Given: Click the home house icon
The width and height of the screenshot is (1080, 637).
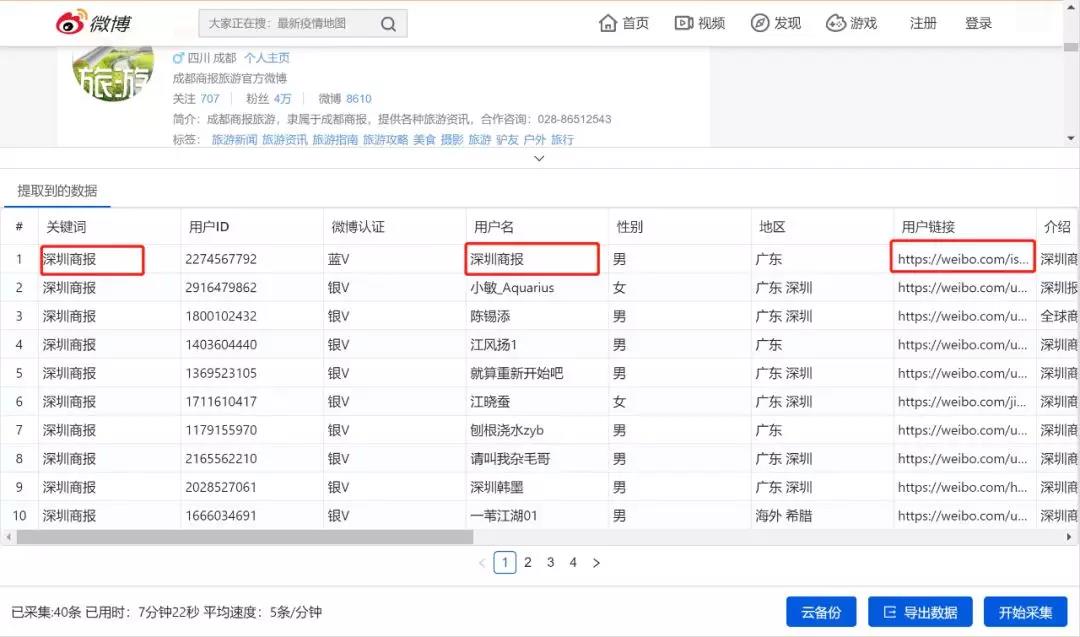Looking at the screenshot, I should (x=608, y=23).
